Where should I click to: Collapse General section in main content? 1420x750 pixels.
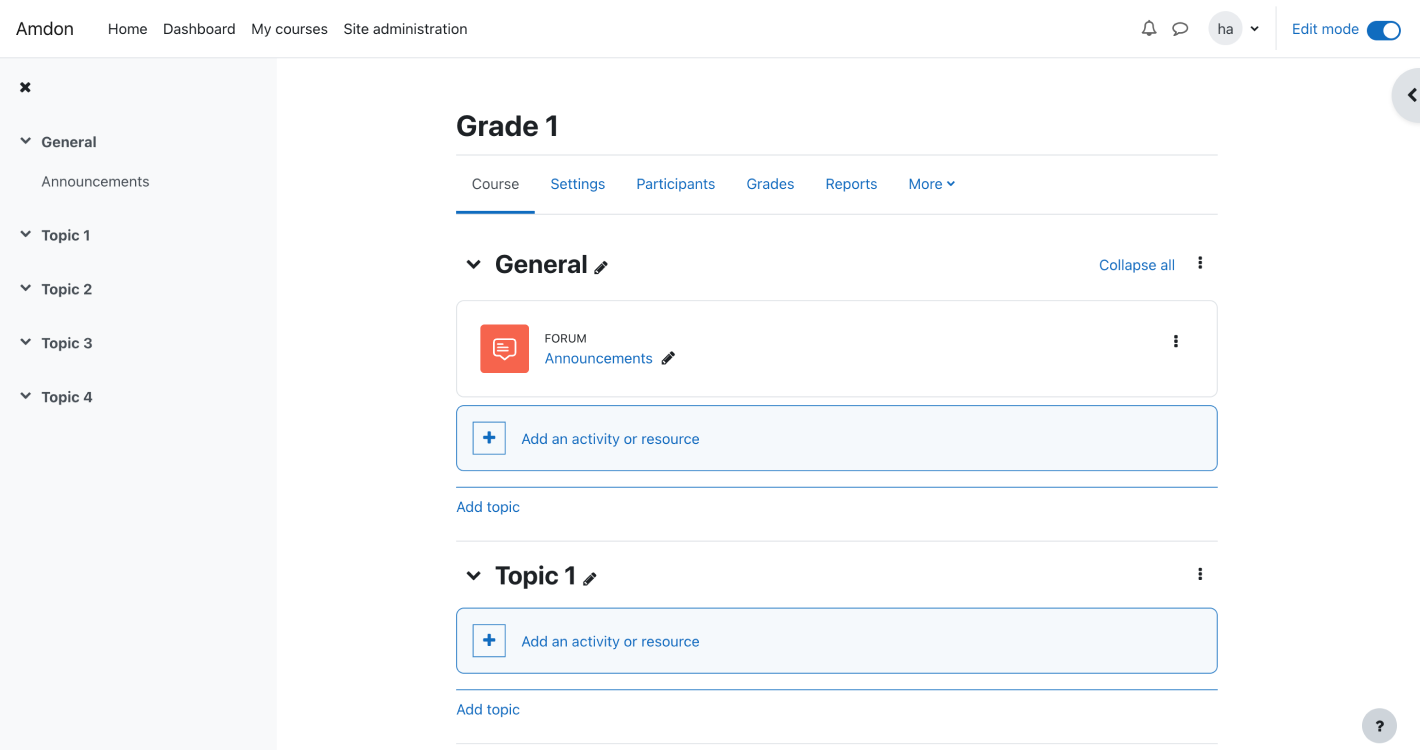473,265
